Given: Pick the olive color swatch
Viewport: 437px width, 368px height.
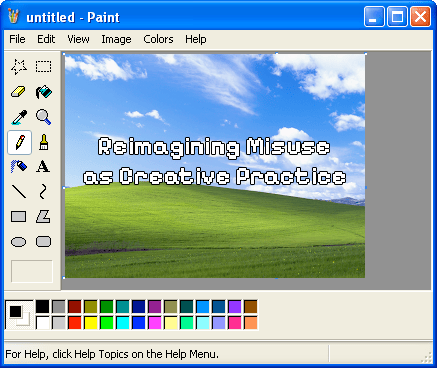Looking at the screenshot, I should 91,307.
